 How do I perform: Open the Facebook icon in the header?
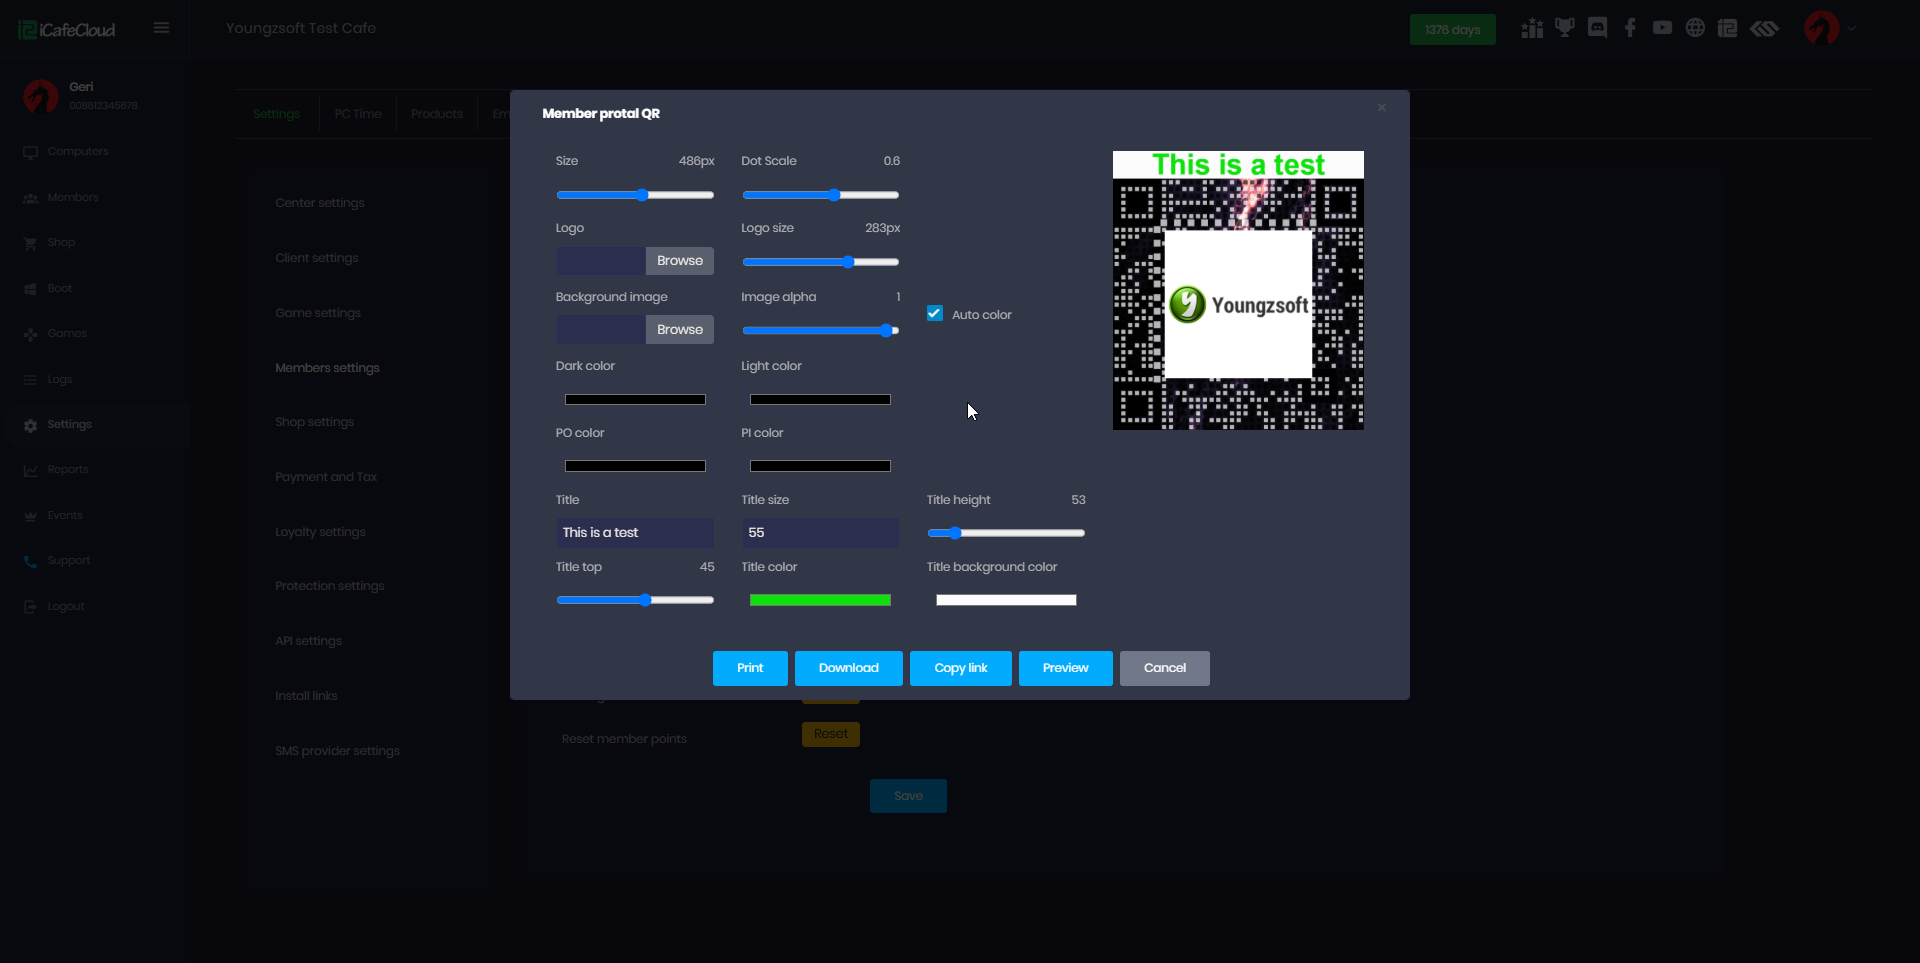[x=1630, y=28]
